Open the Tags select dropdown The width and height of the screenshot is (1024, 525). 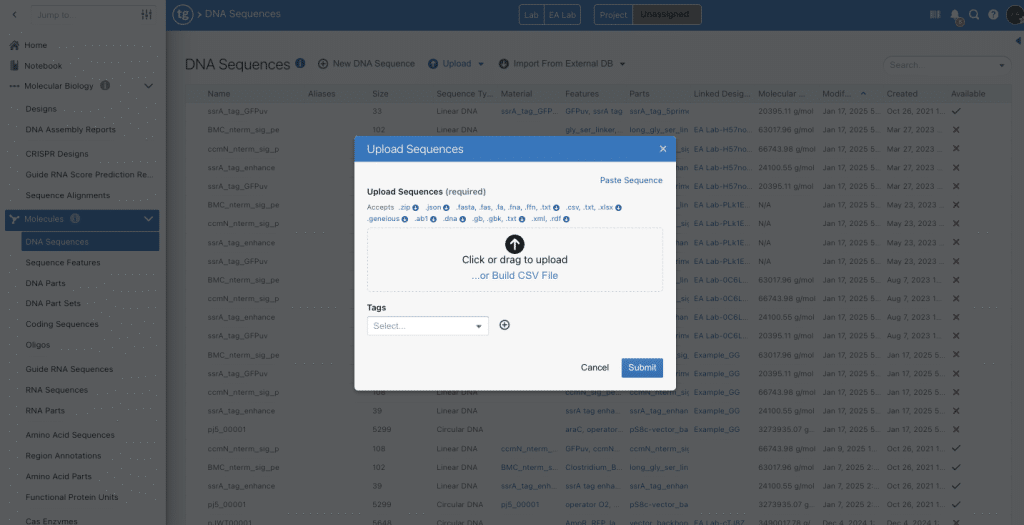point(427,326)
